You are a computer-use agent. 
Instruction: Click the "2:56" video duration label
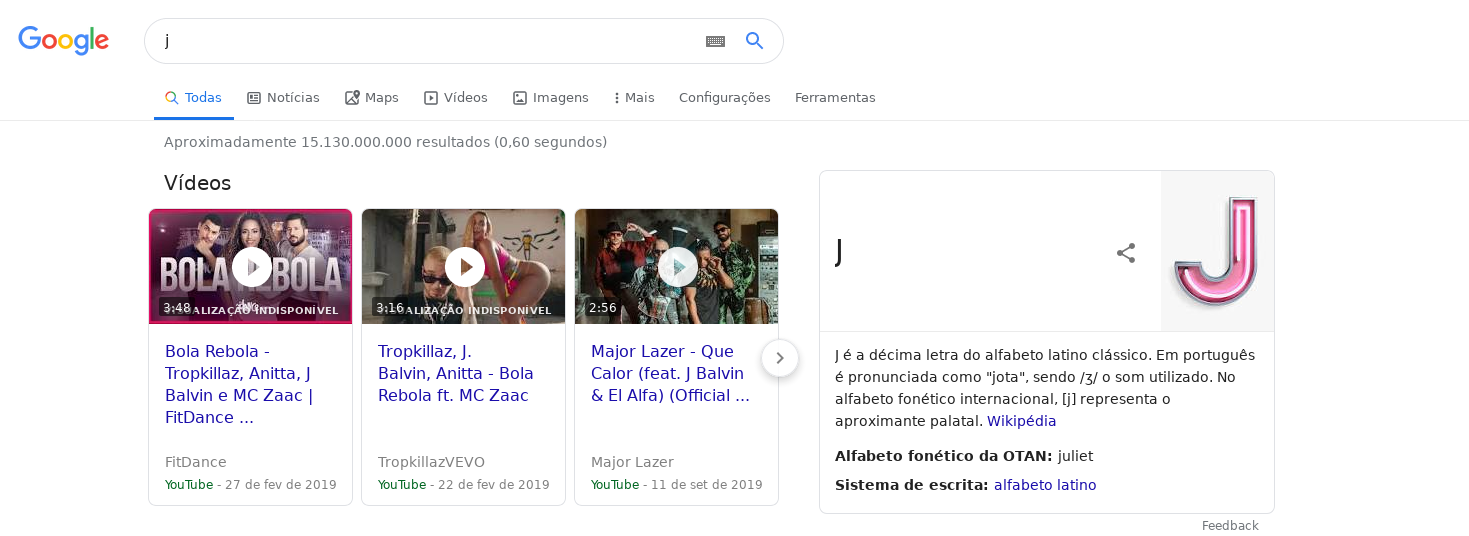pos(603,308)
